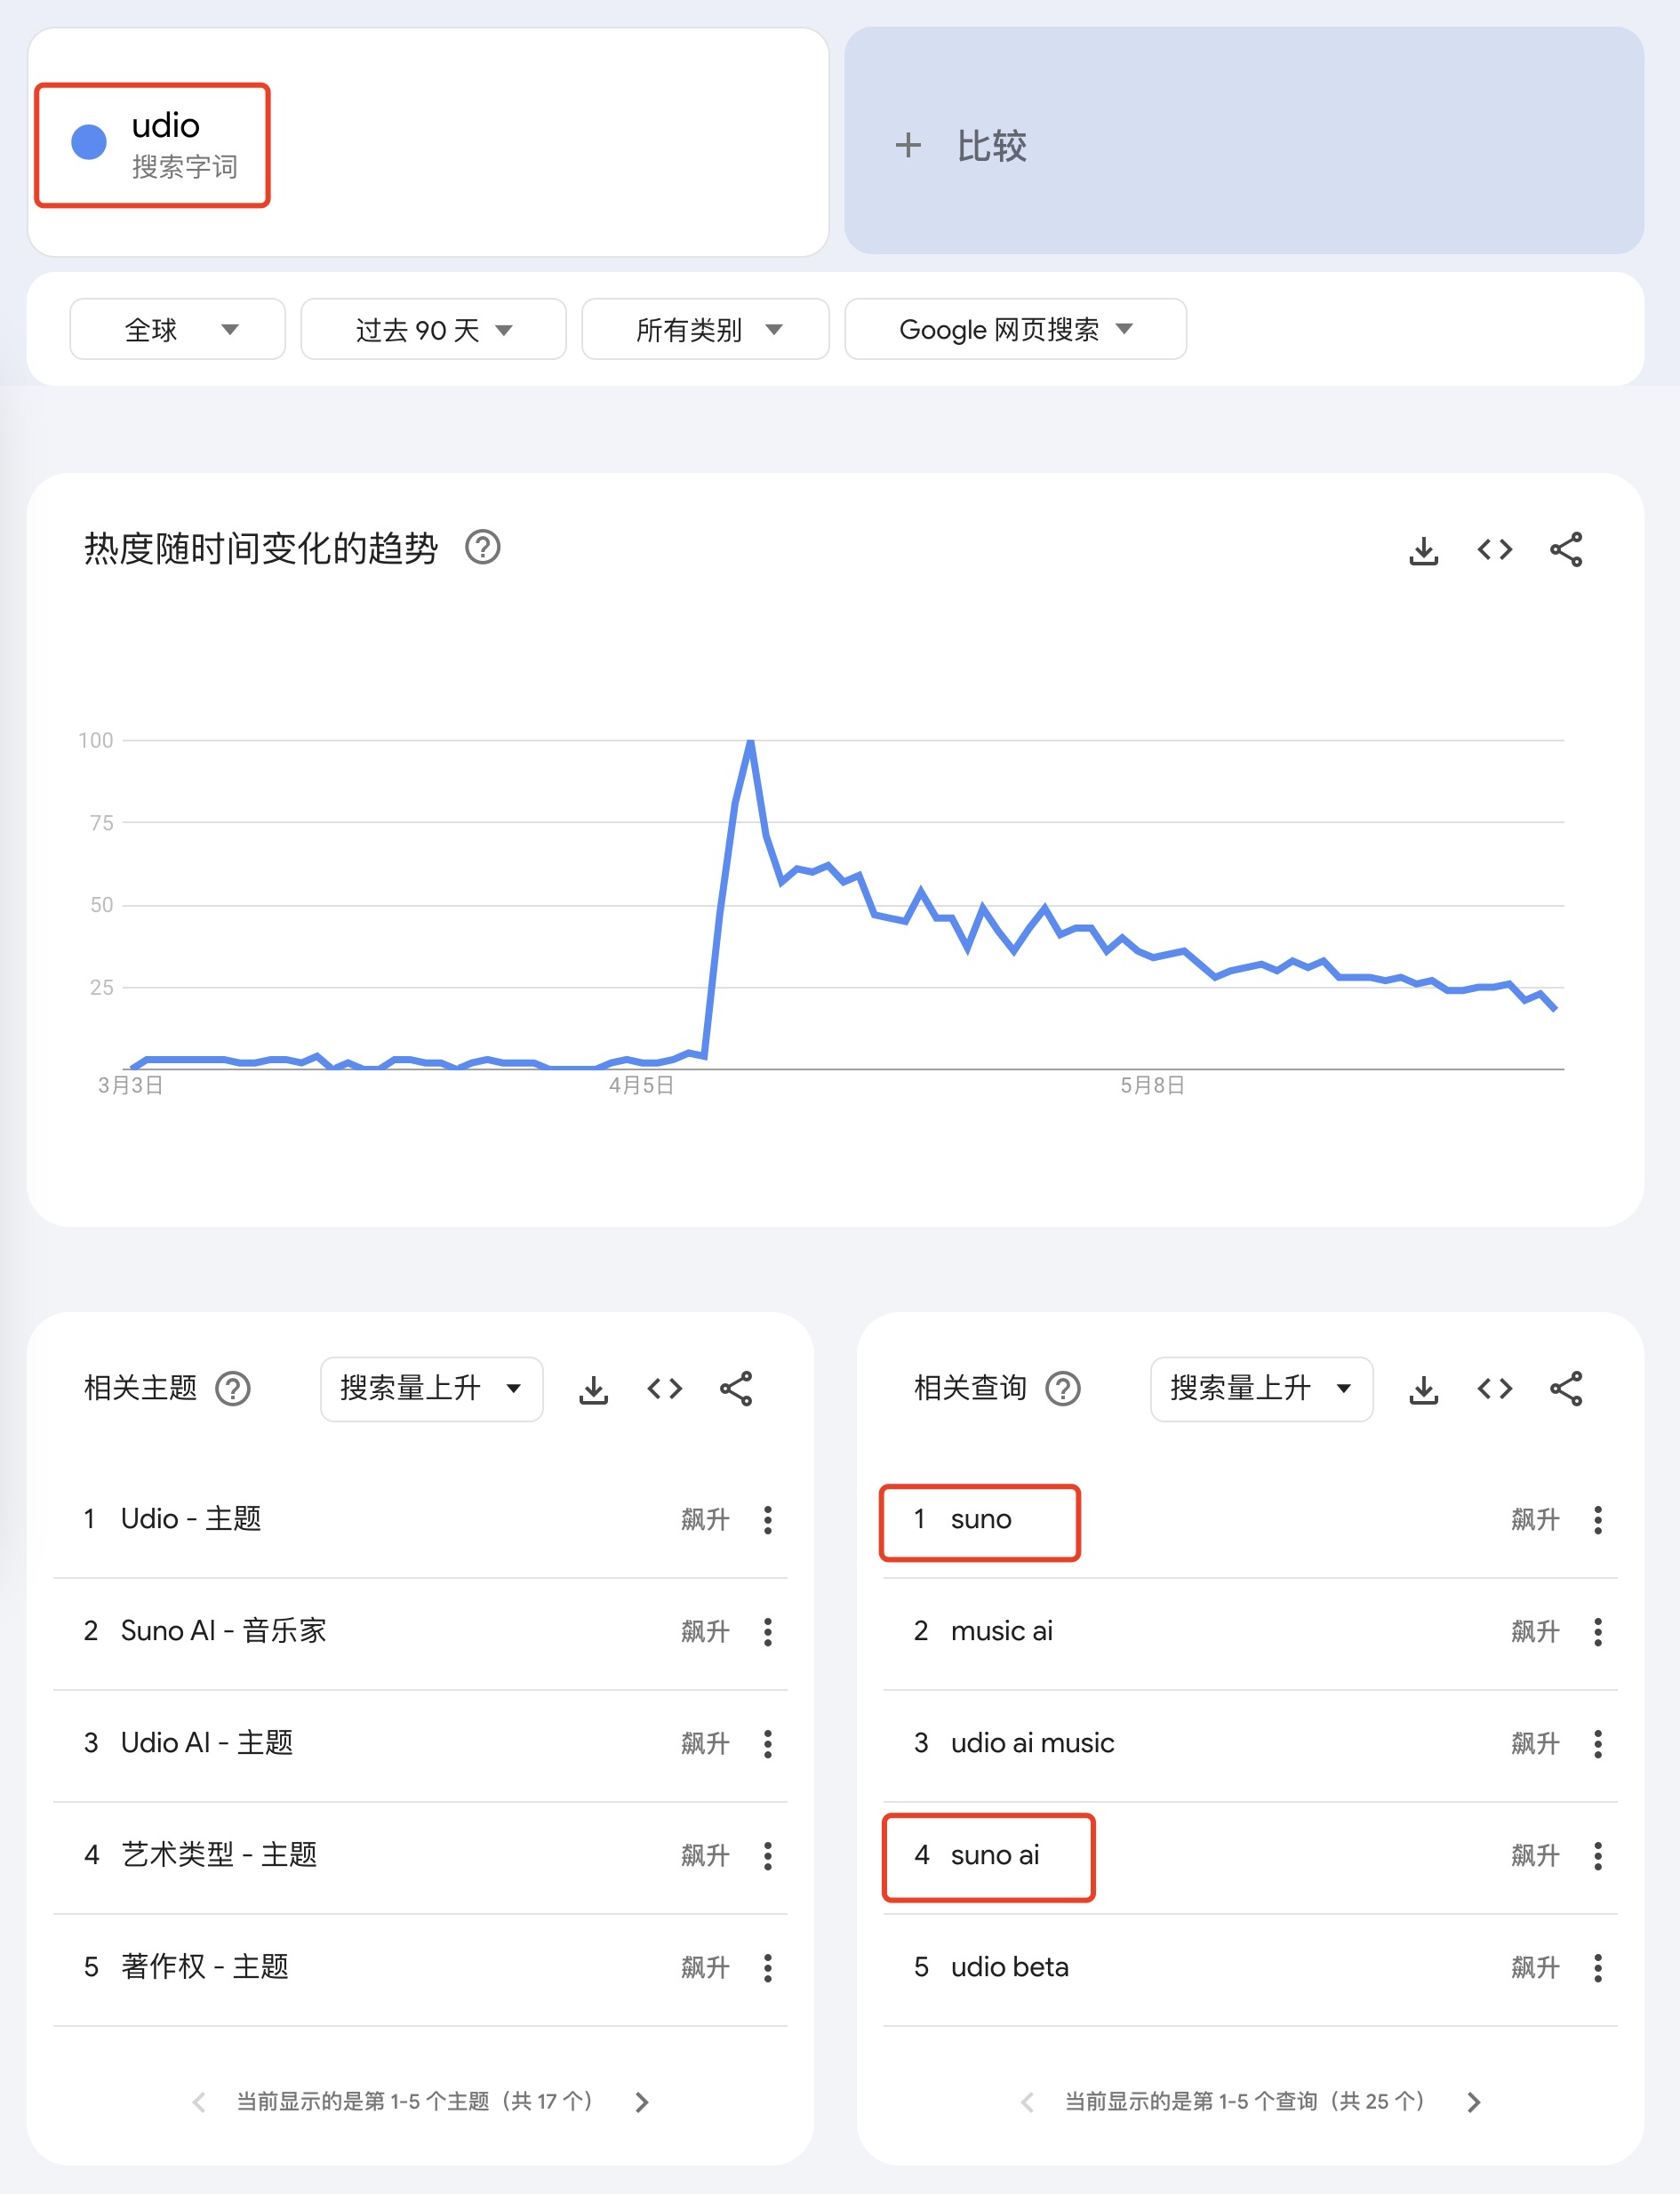1680x2194 pixels.
Task: Go to next page of related topics
Action: point(642,2103)
